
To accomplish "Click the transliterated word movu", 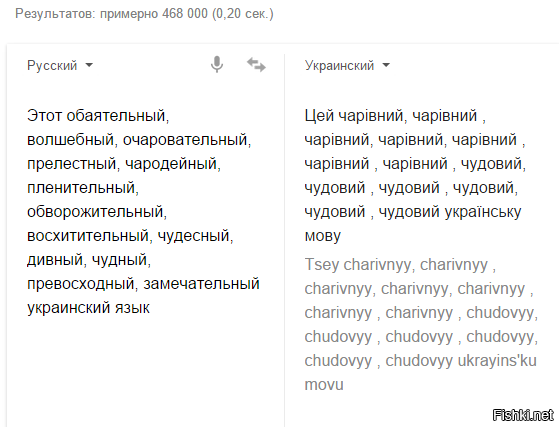I will [324, 385].
